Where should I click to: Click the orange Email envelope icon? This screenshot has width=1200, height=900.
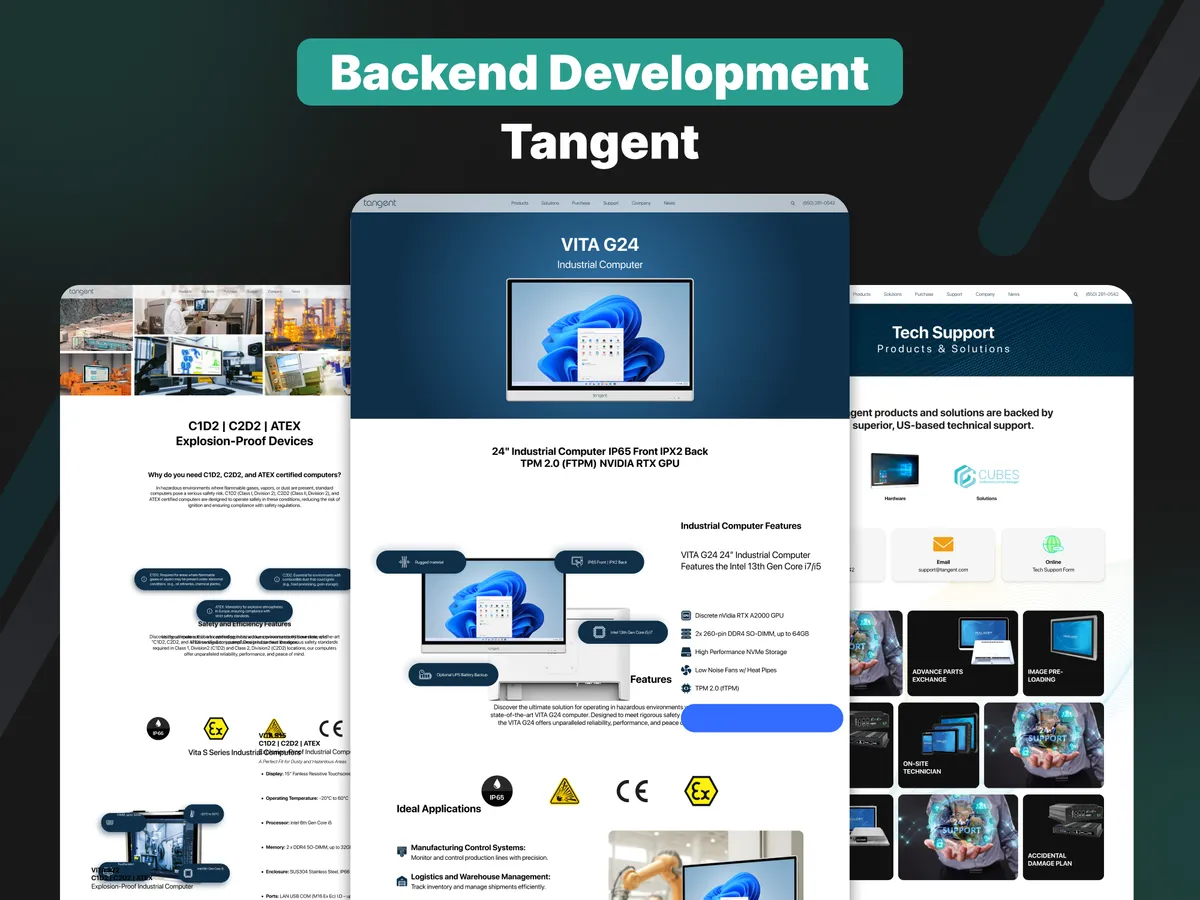point(943,545)
